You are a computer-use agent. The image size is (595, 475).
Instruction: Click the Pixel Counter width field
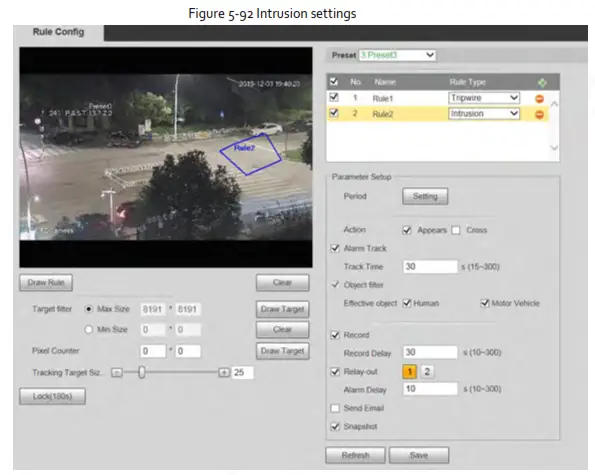click(x=153, y=351)
